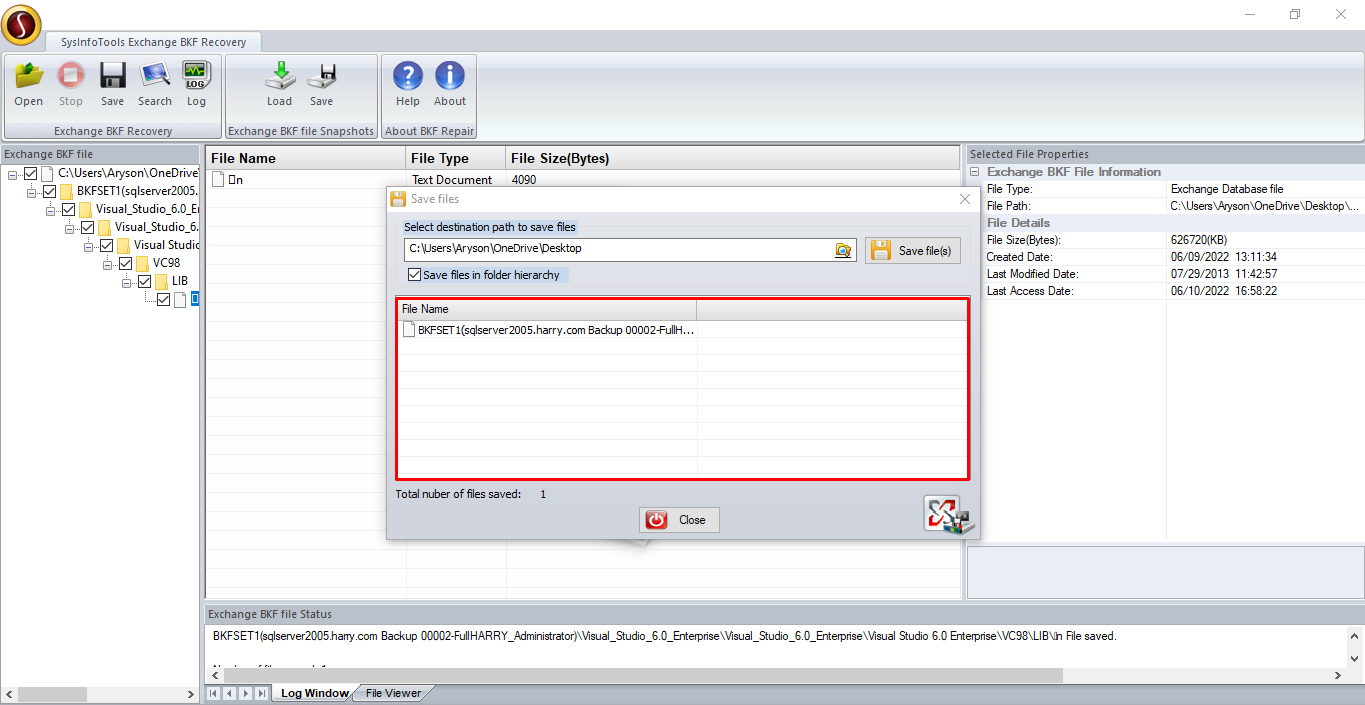Viewport: 1365px width, 705px height.
Task: Go to first tab using navigation arrow
Action: pos(214,693)
